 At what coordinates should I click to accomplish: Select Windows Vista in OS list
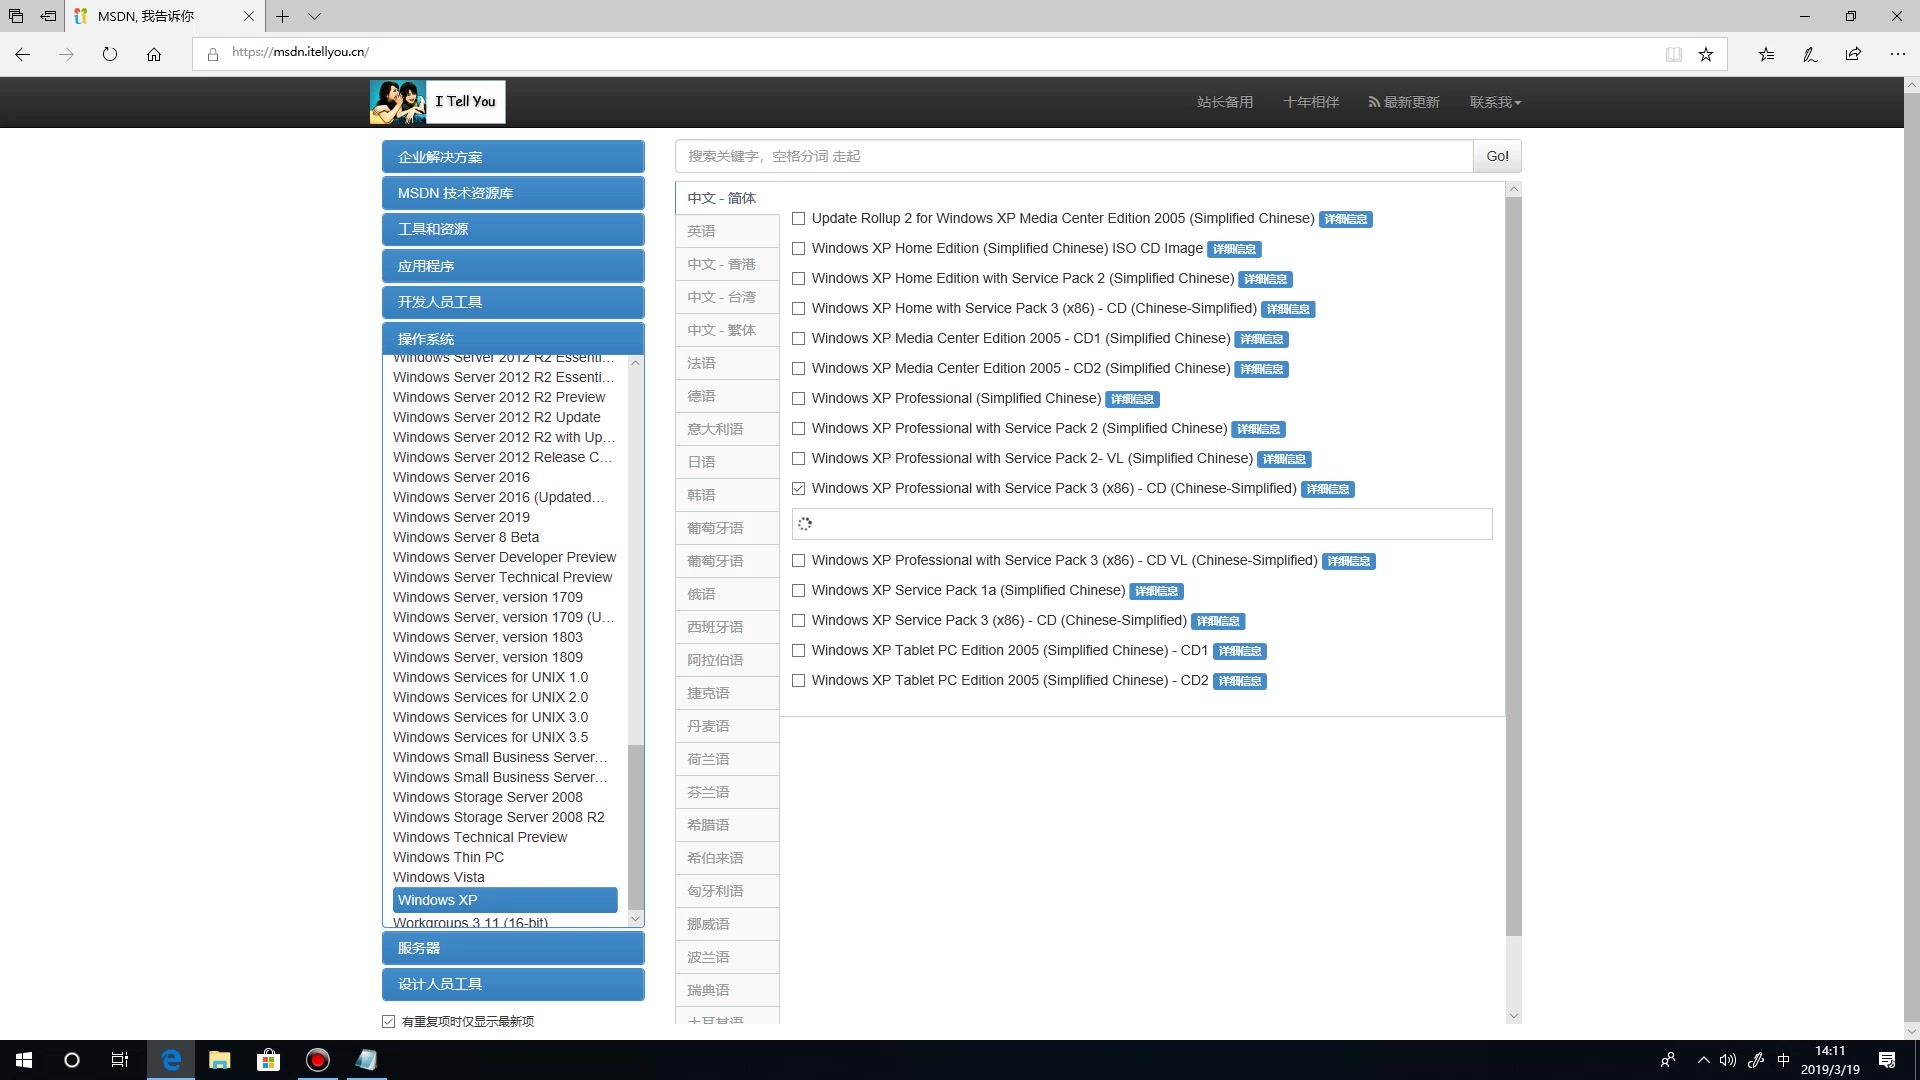439,877
